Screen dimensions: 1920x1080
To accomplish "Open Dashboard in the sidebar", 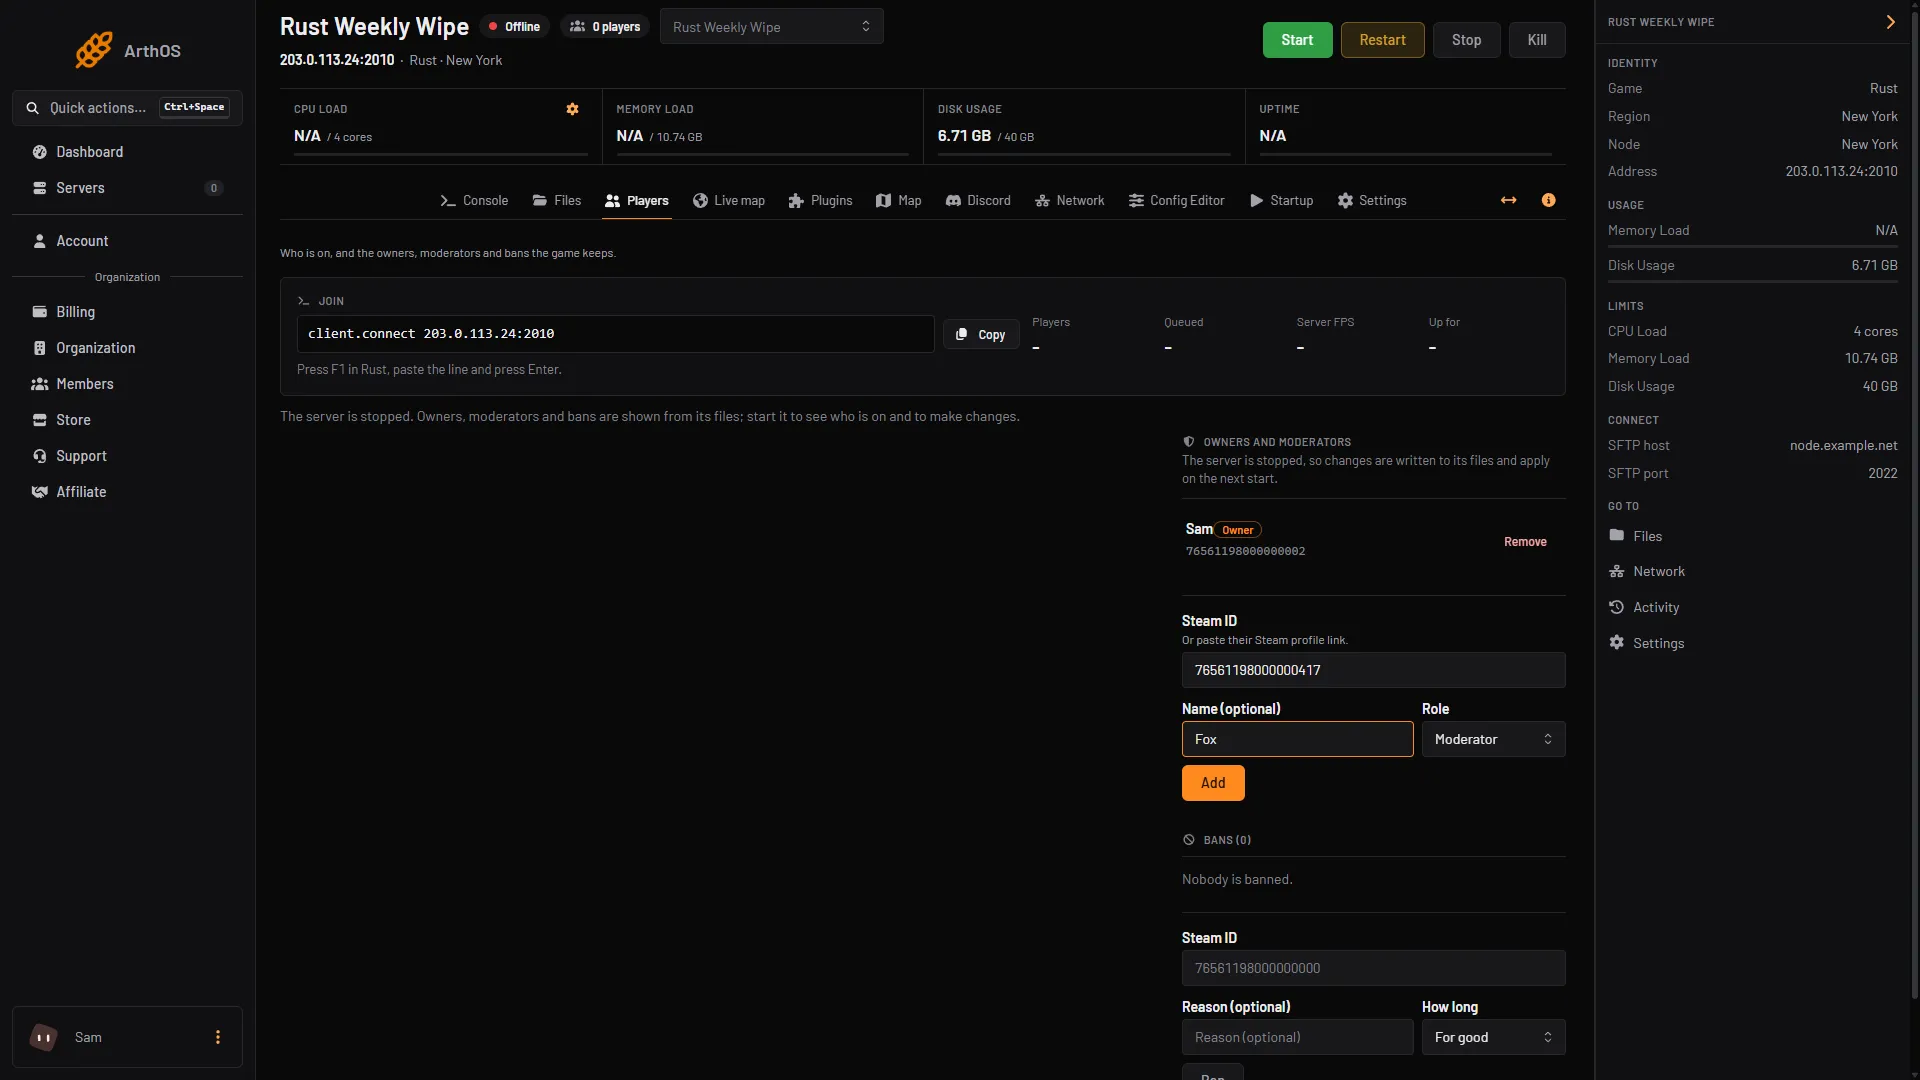I will [x=127, y=152].
